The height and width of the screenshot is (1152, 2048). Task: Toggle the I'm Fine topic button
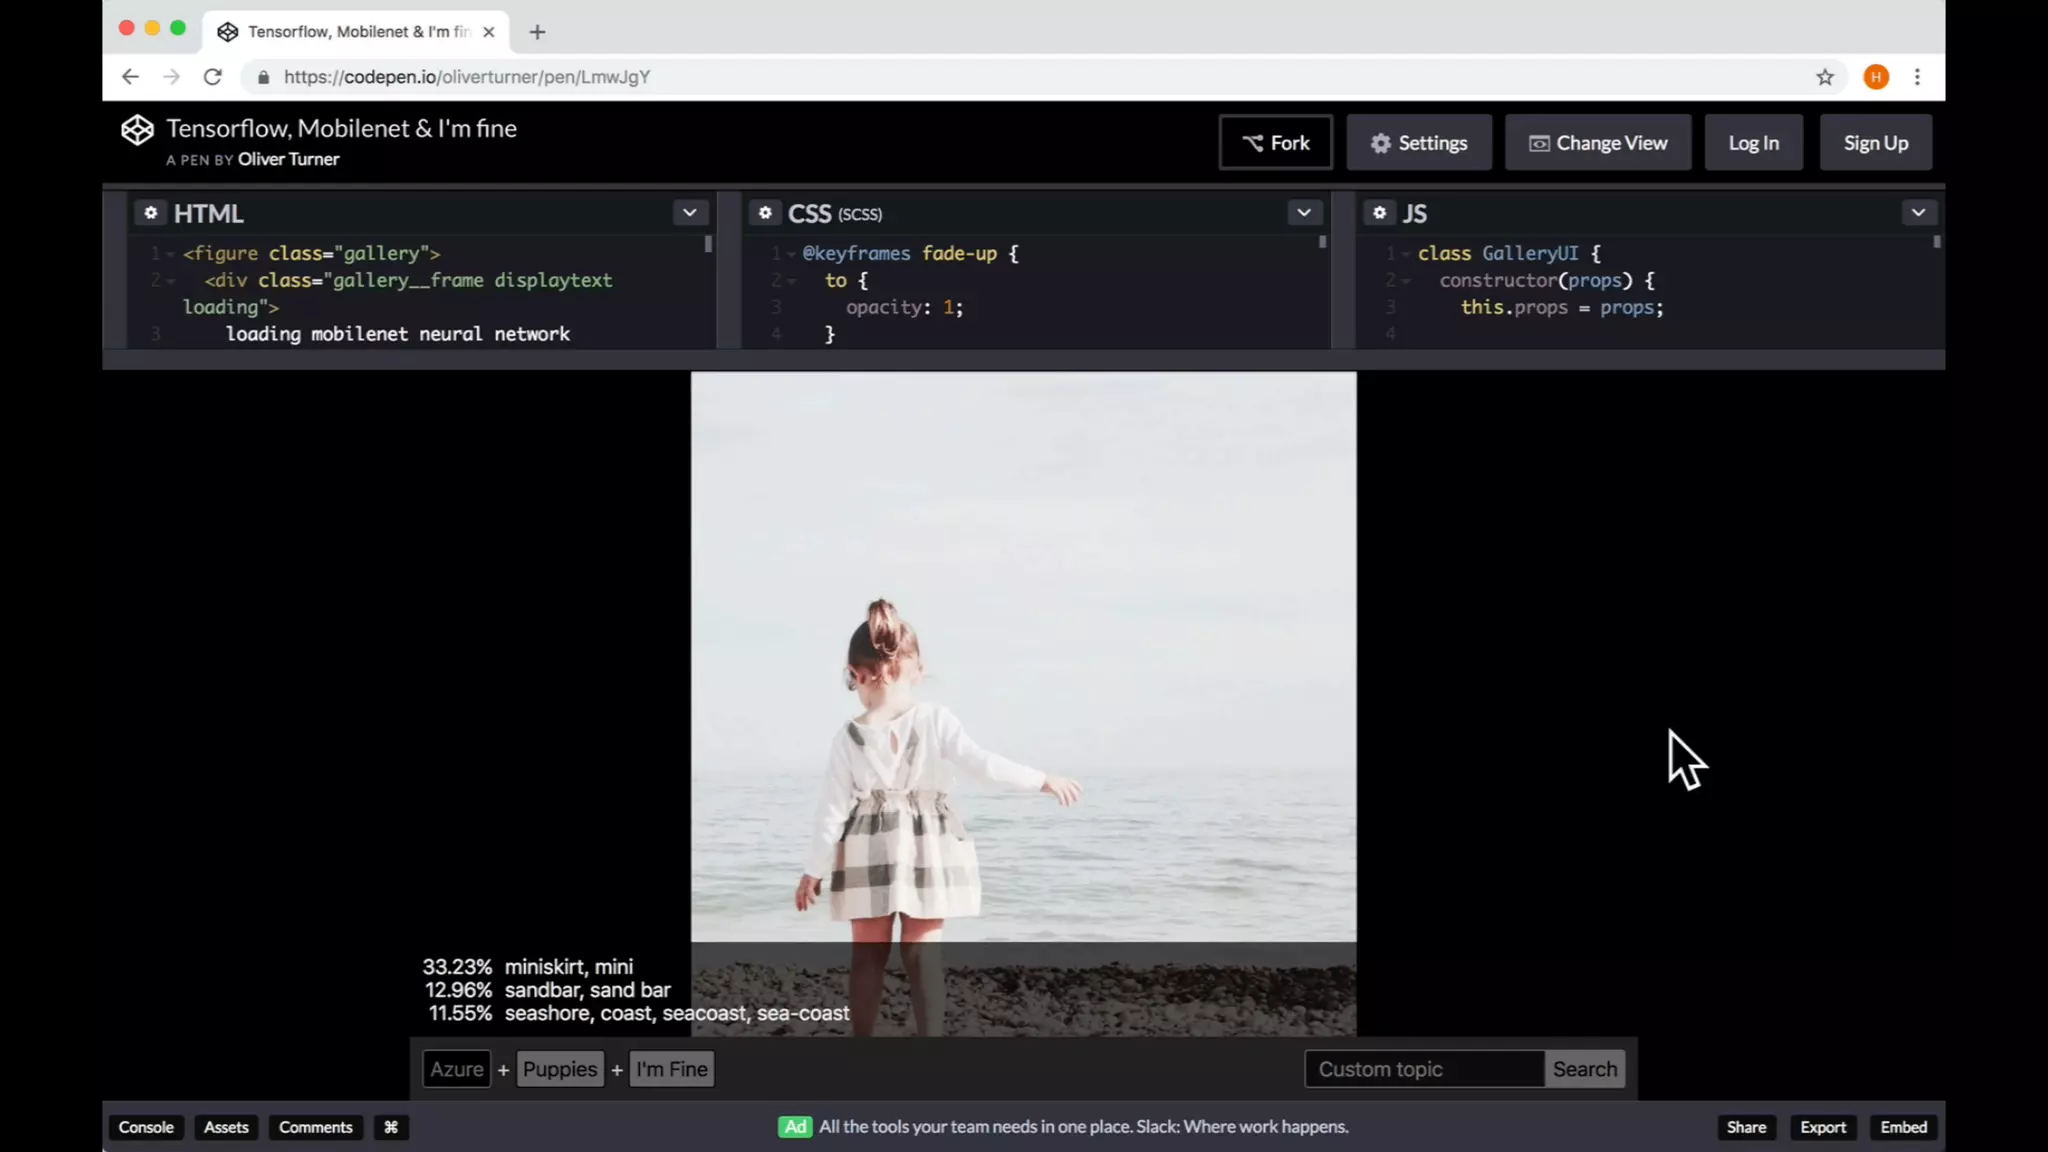tap(672, 1069)
